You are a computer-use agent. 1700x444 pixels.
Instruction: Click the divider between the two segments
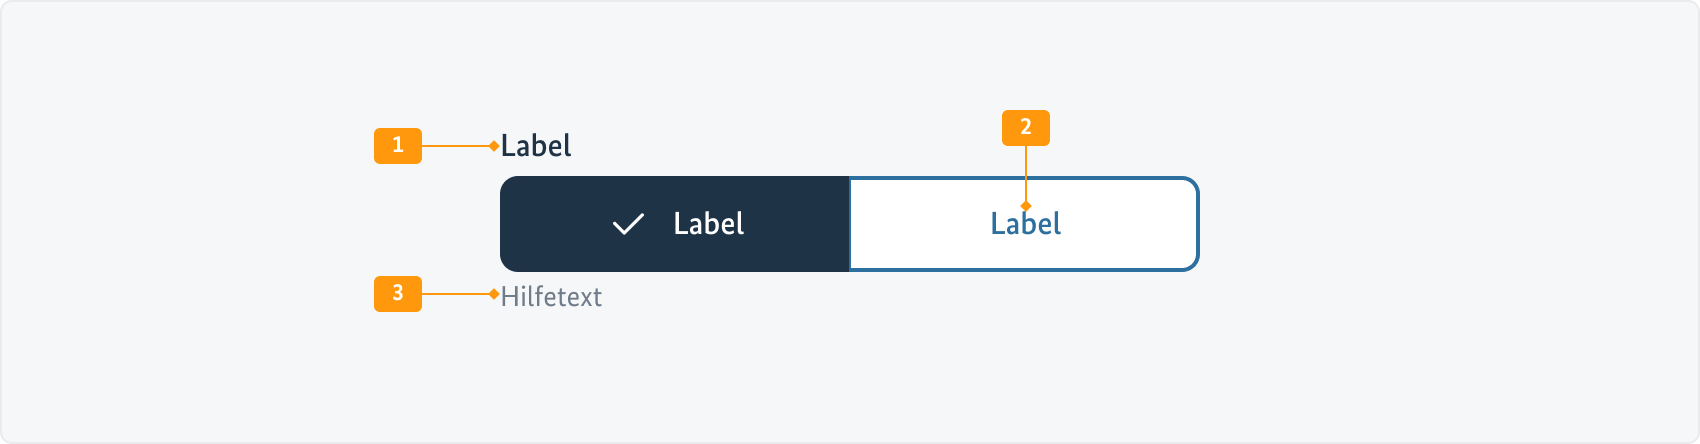(850, 224)
